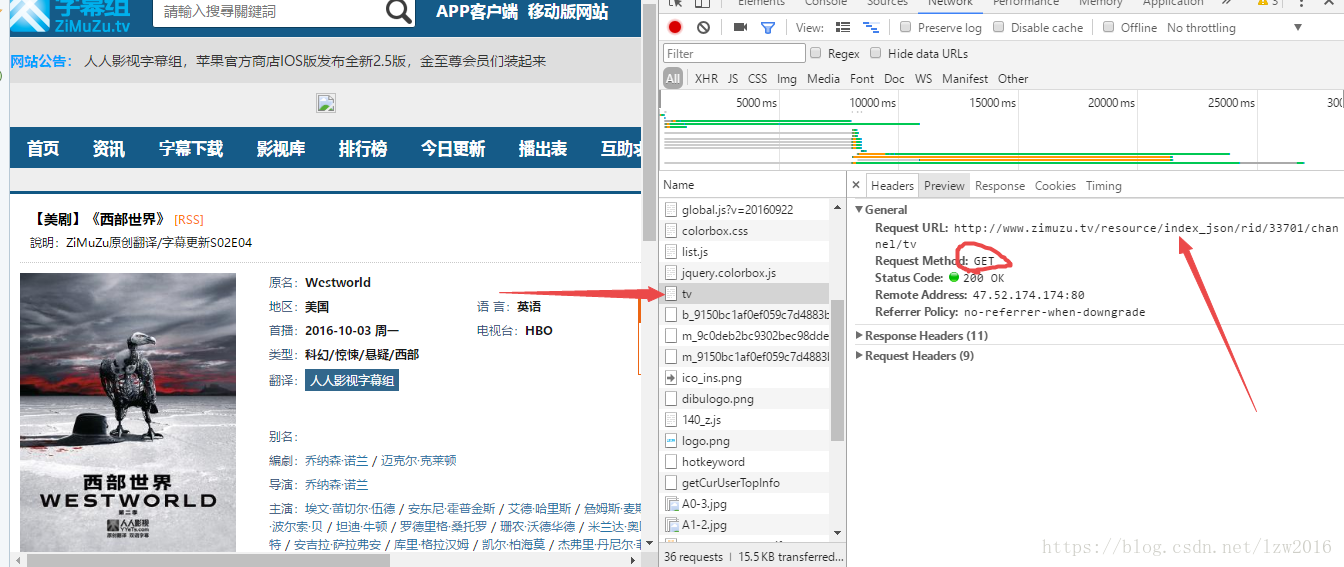Filter requests by Doc type
This screenshot has height=567, width=1344.
click(895, 78)
